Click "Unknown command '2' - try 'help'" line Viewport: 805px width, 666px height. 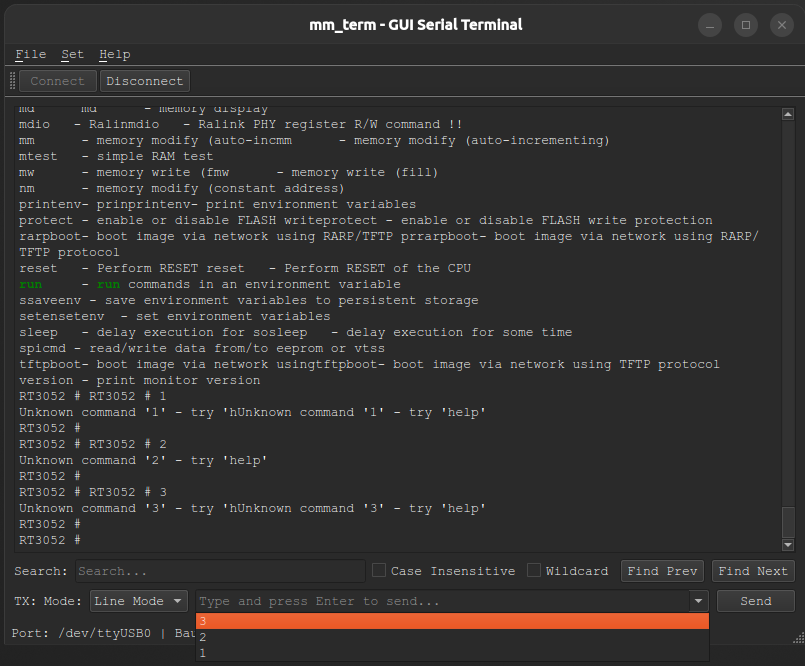(x=143, y=460)
